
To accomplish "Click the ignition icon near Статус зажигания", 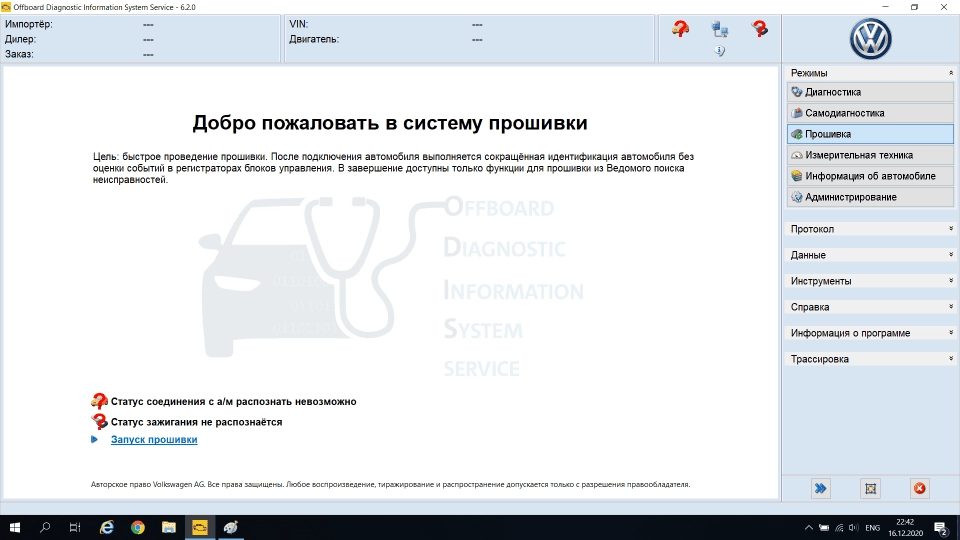I will point(99,421).
